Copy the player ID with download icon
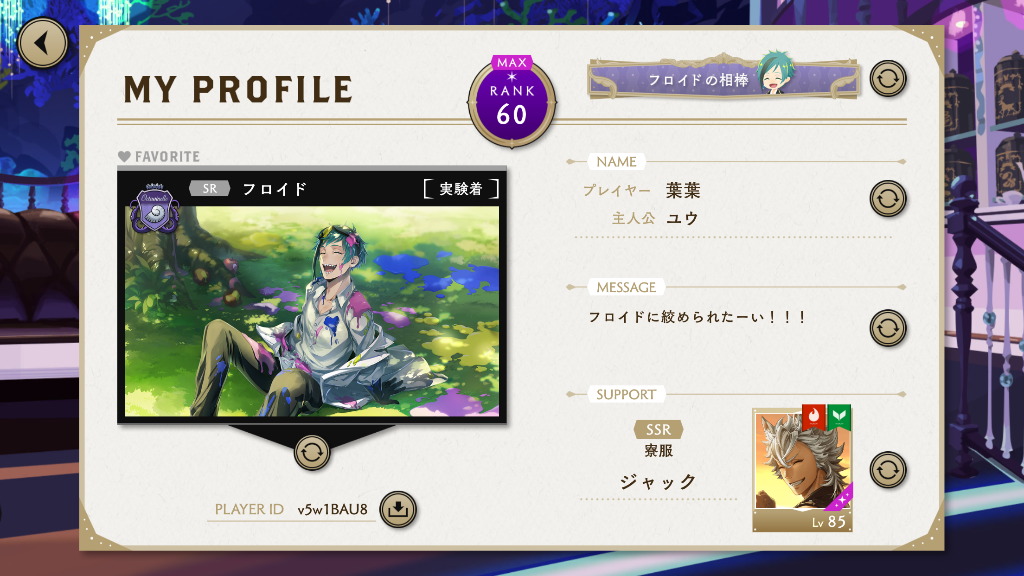 [398, 509]
